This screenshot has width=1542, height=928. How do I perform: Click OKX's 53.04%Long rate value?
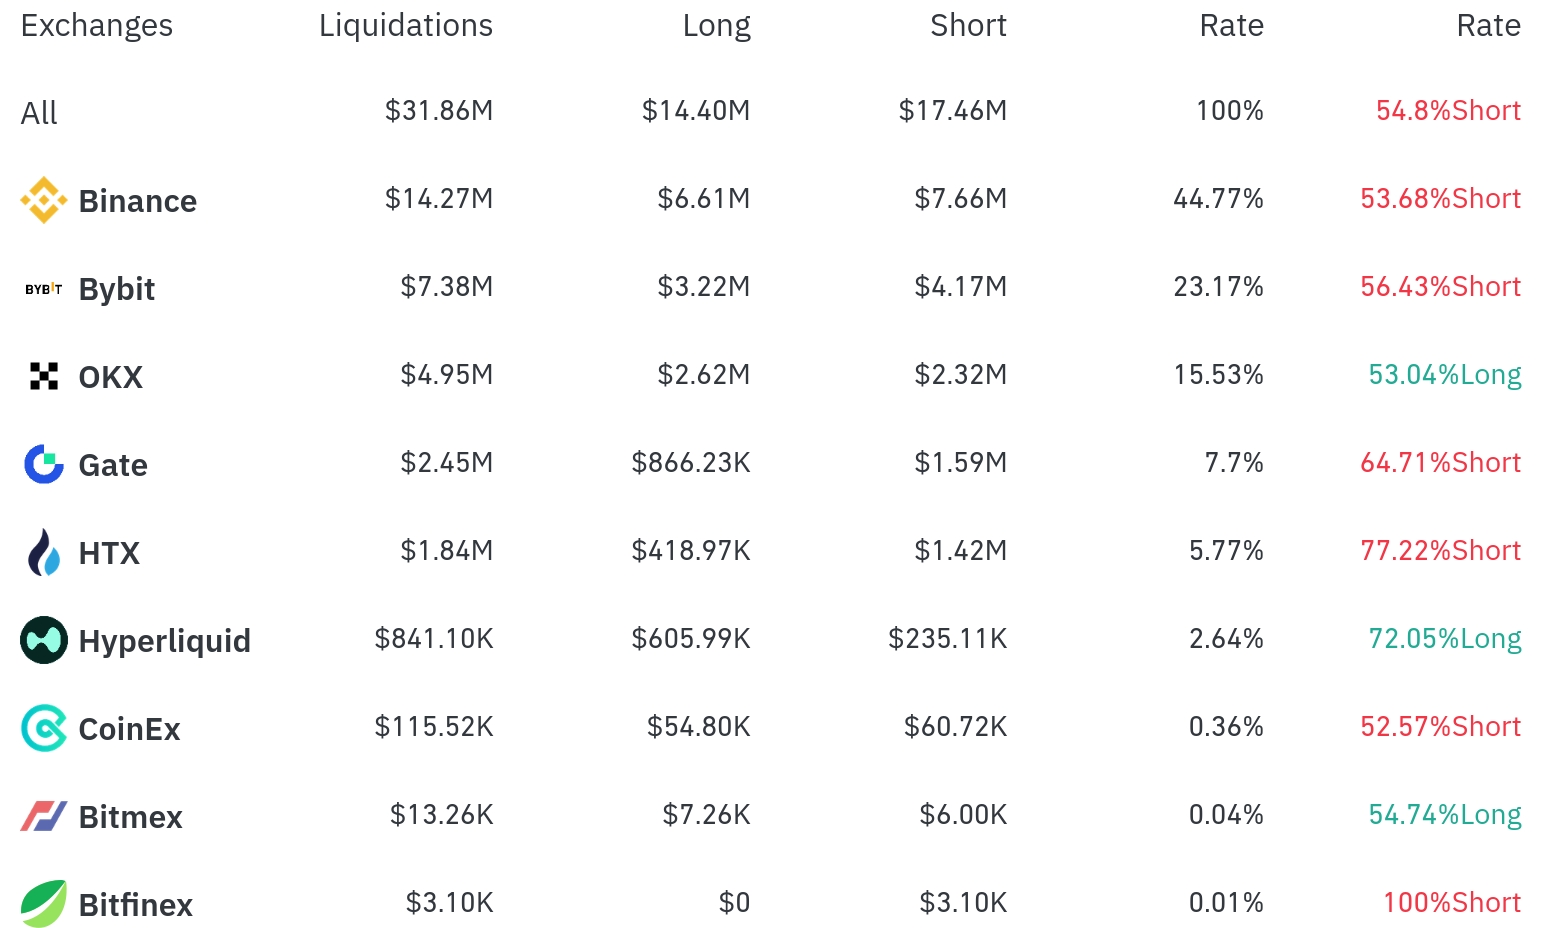click(x=1445, y=375)
